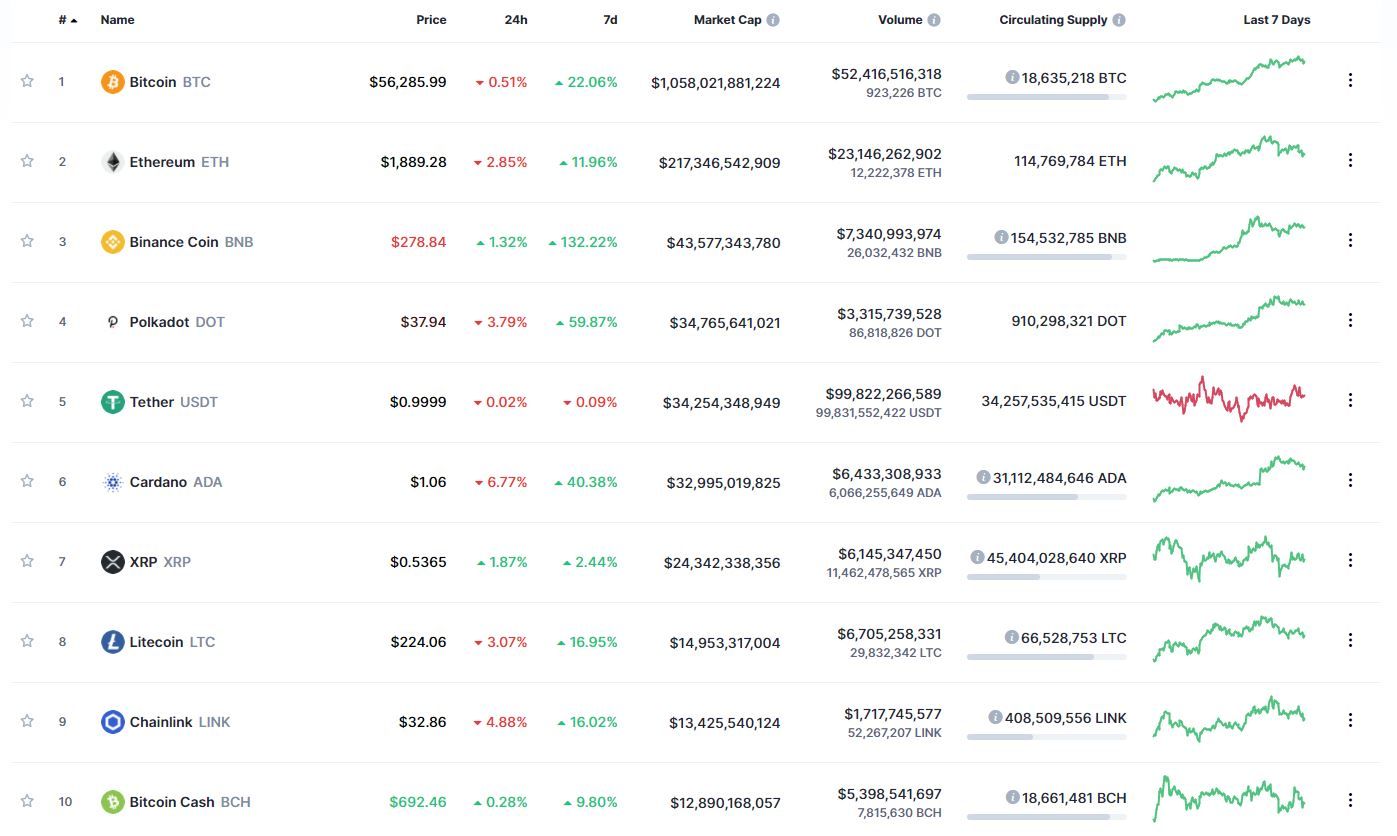Favorite Tether with its star
The image size is (1397, 836).
click(27, 401)
